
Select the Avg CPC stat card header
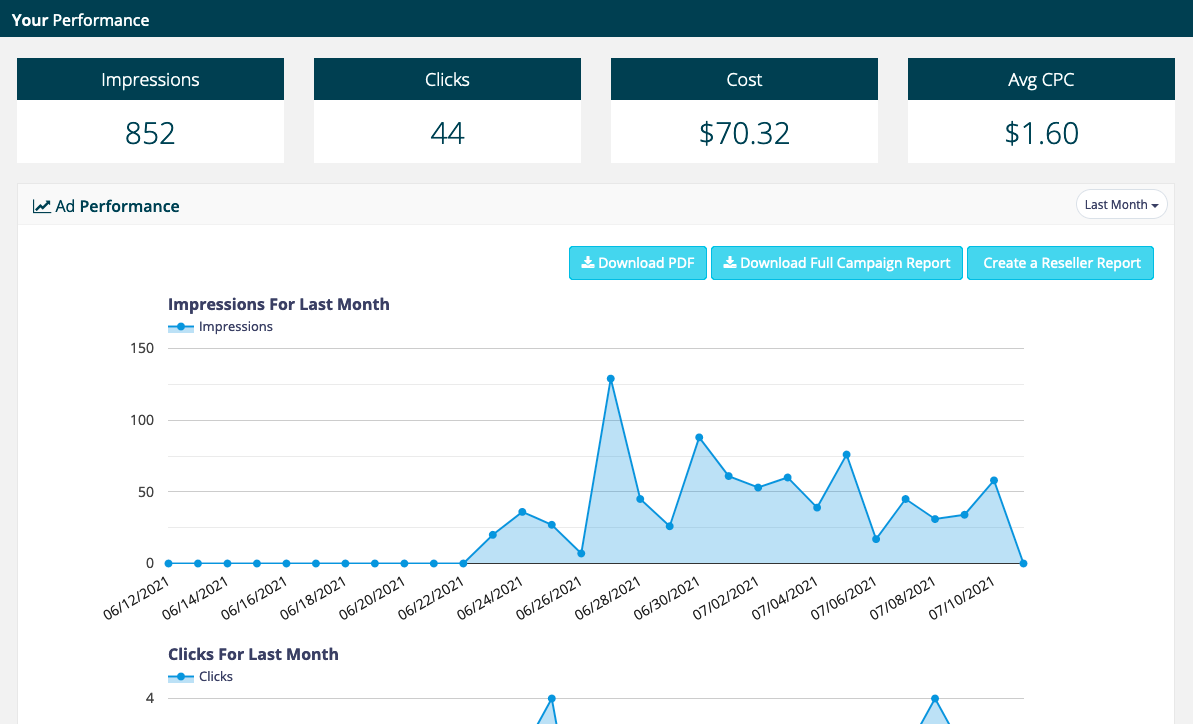pyautogui.click(x=1041, y=80)
